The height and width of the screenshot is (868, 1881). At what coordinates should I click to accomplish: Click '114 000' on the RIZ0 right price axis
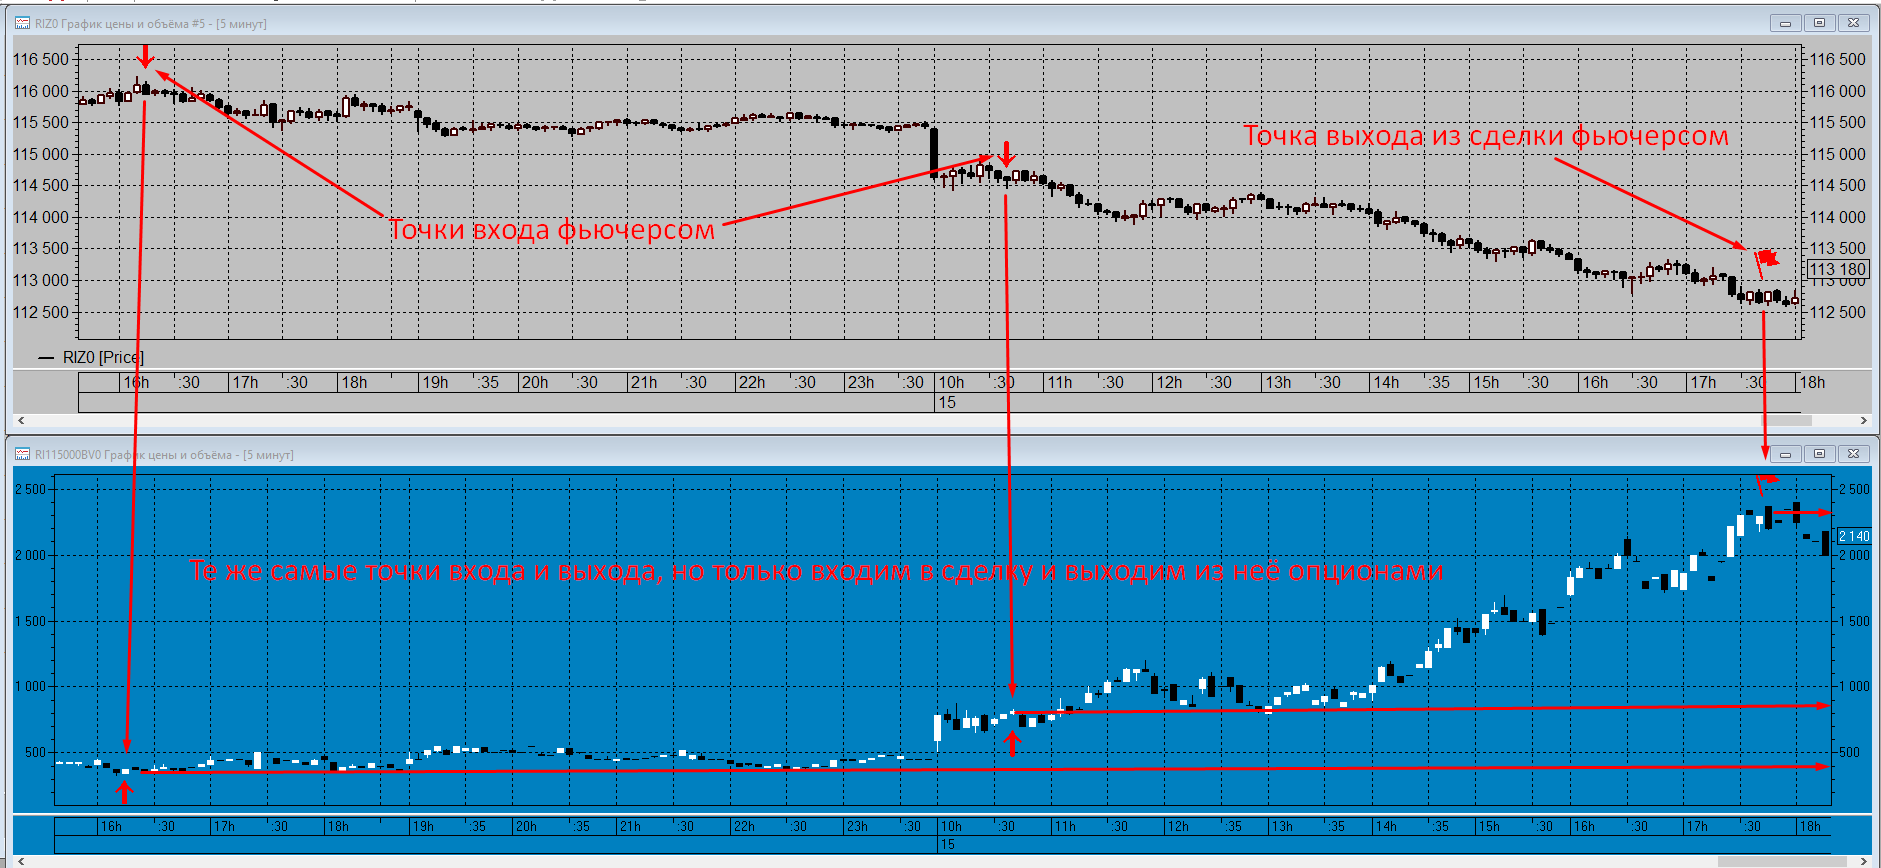(1838, 217)
